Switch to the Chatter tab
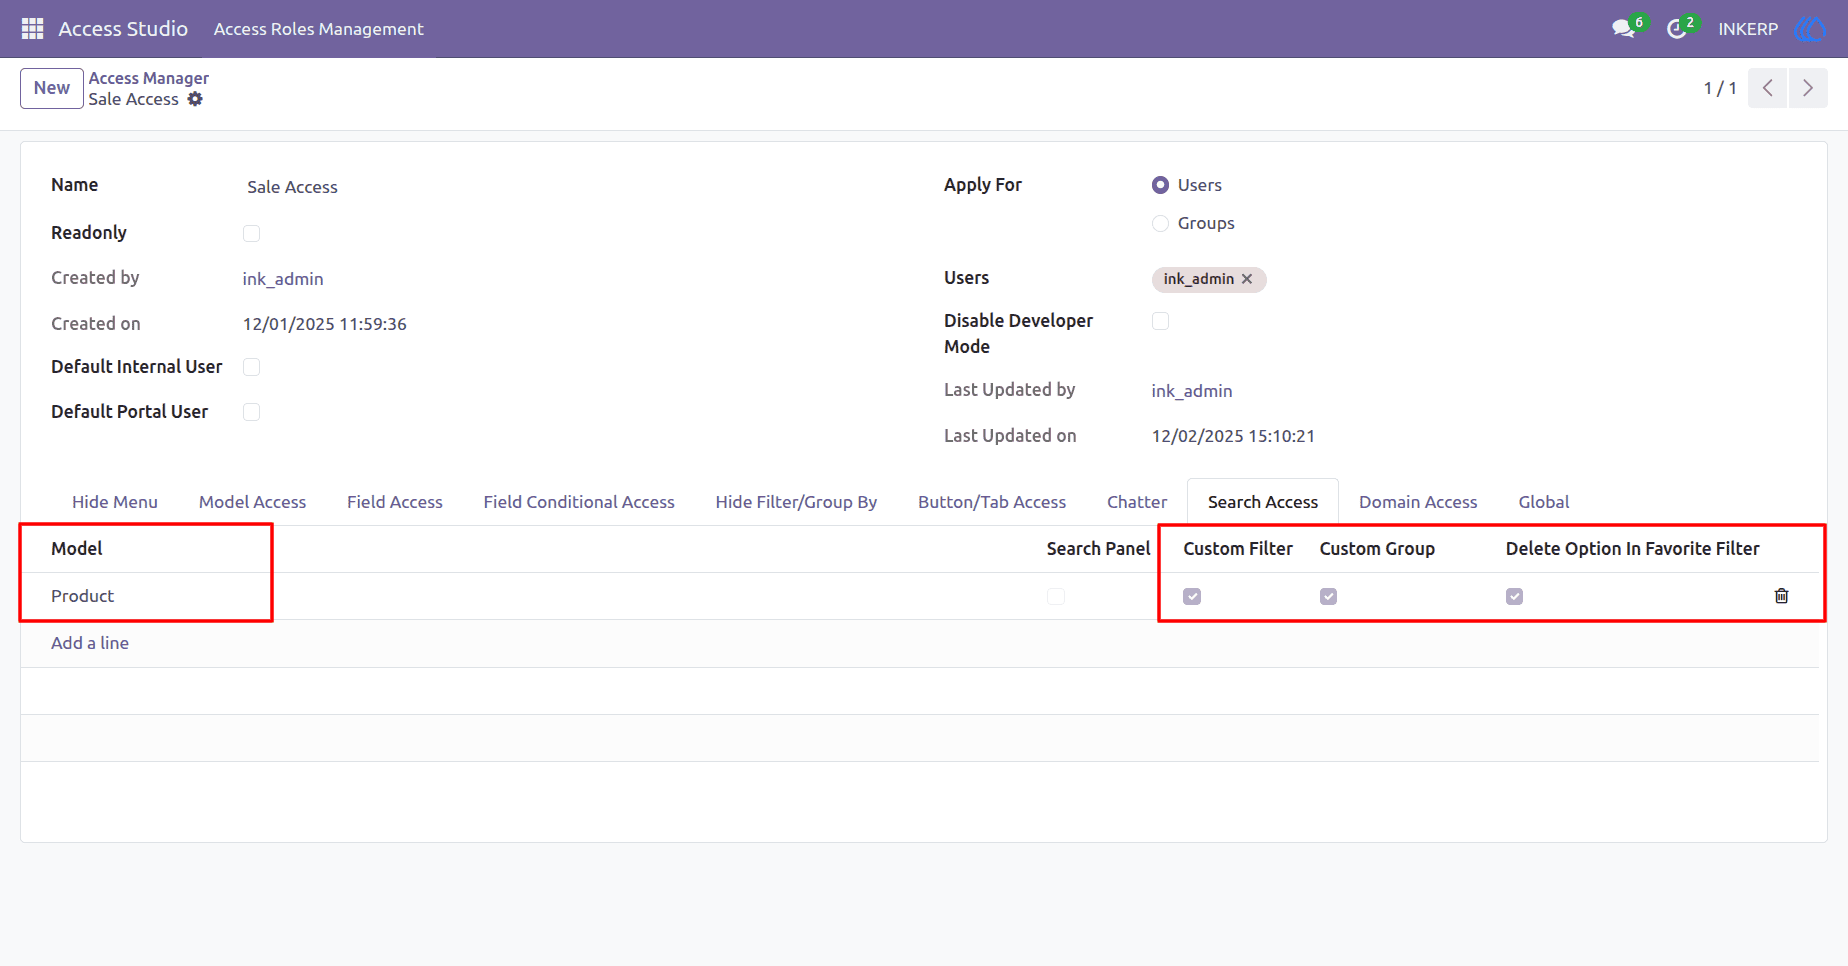Viewport: 1848px width, 966px height. pyautogui.click(x=1137, y=502)
